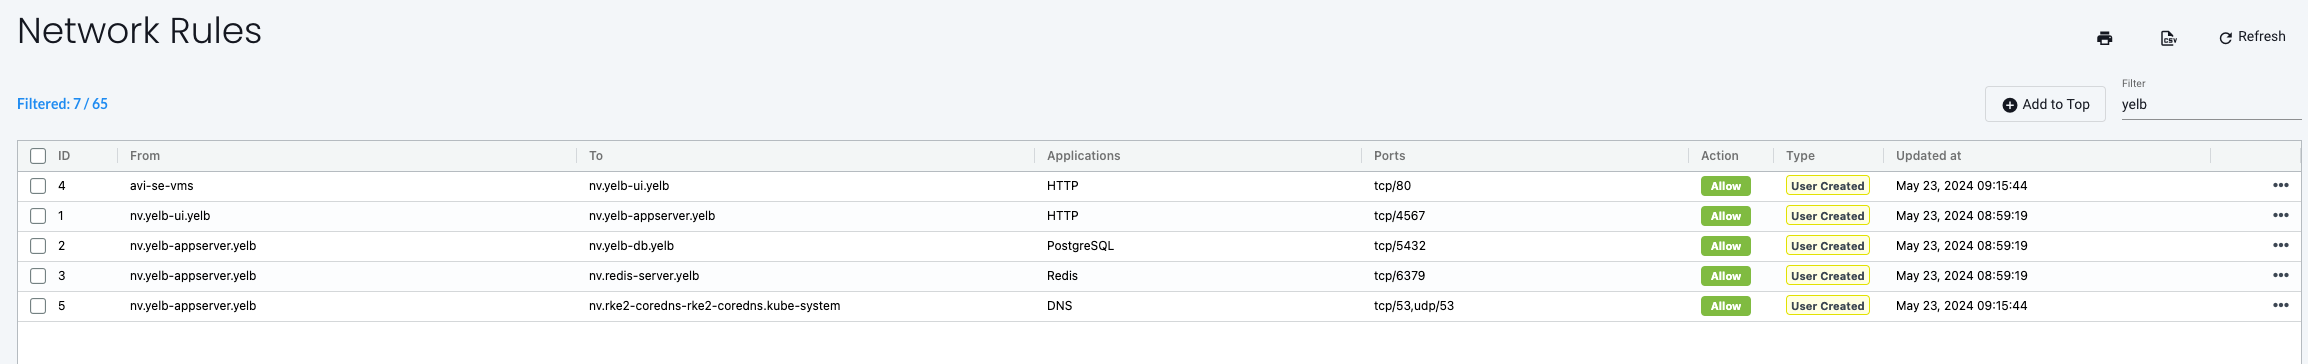This screenshot has height=364, width=2308.
Task: Click the User Created tag on the Redis row
Action: [x=1827, y=276]
